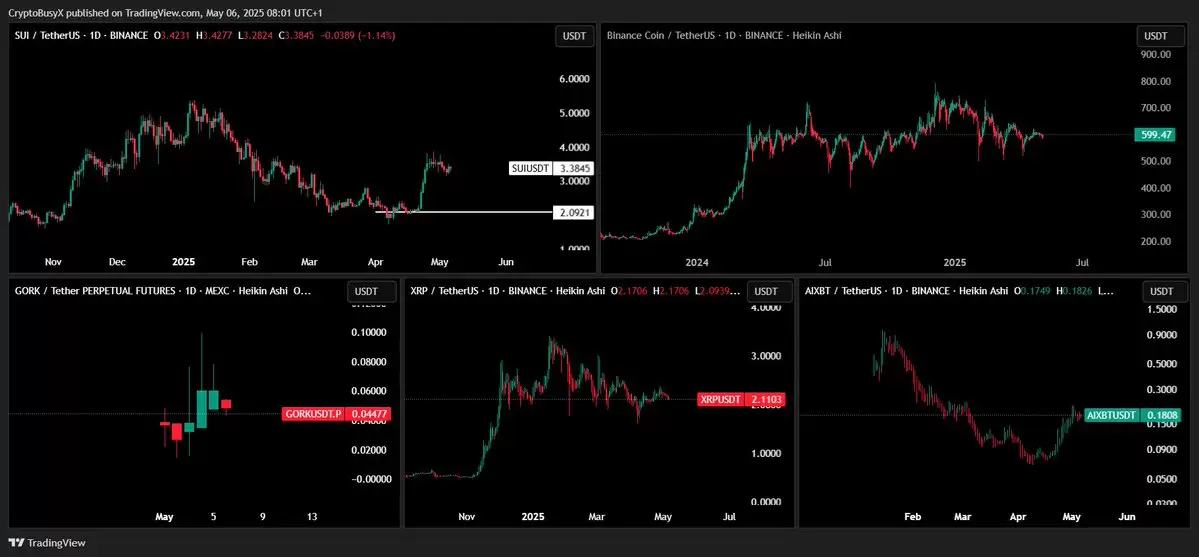The height and width of the screenshot is (557, 1199).
Task: Click 700.00 on Binance Coin price axis
Action: point(1155,108)
